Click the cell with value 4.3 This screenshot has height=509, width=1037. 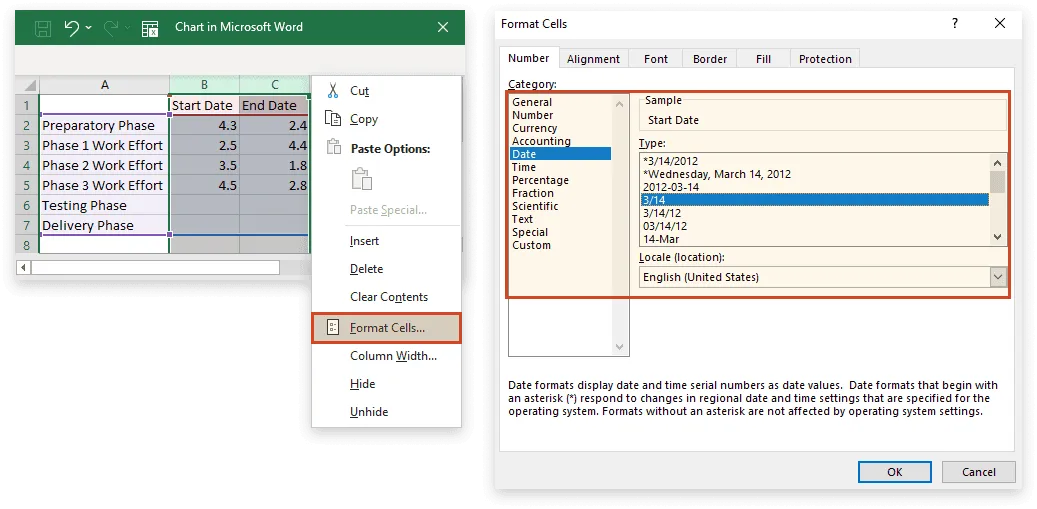click(204, 126)
